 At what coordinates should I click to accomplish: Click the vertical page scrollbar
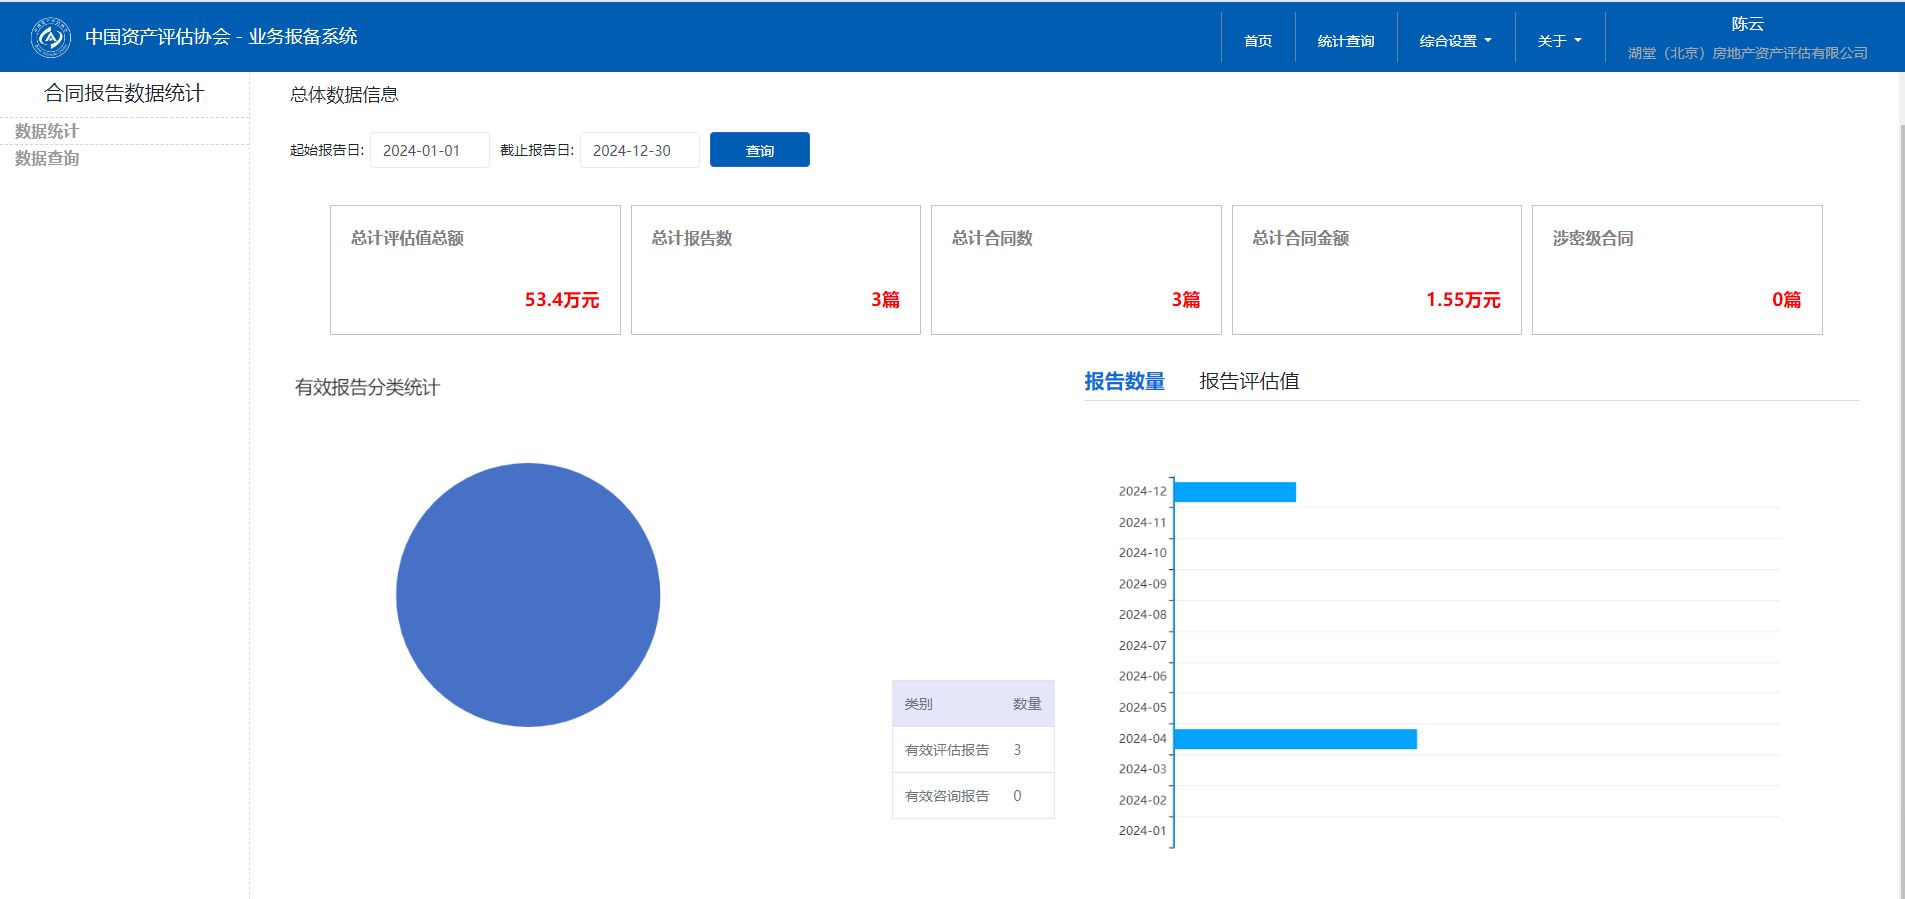pyautogui.click(x=1901, y=500)
